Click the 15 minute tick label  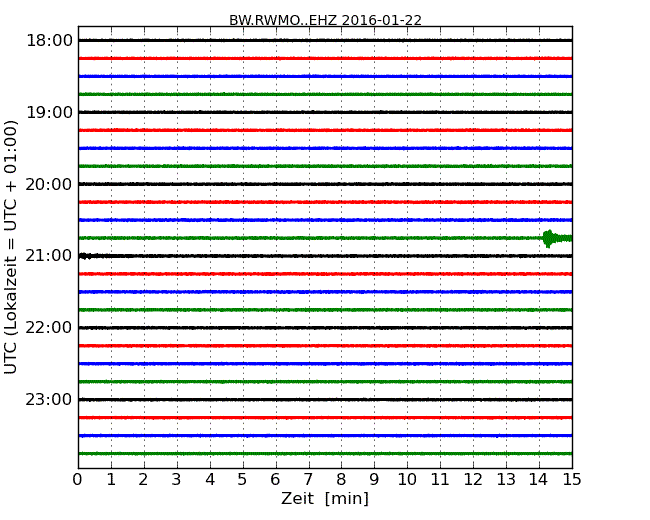pyautogui.click(x=572, y=480)
